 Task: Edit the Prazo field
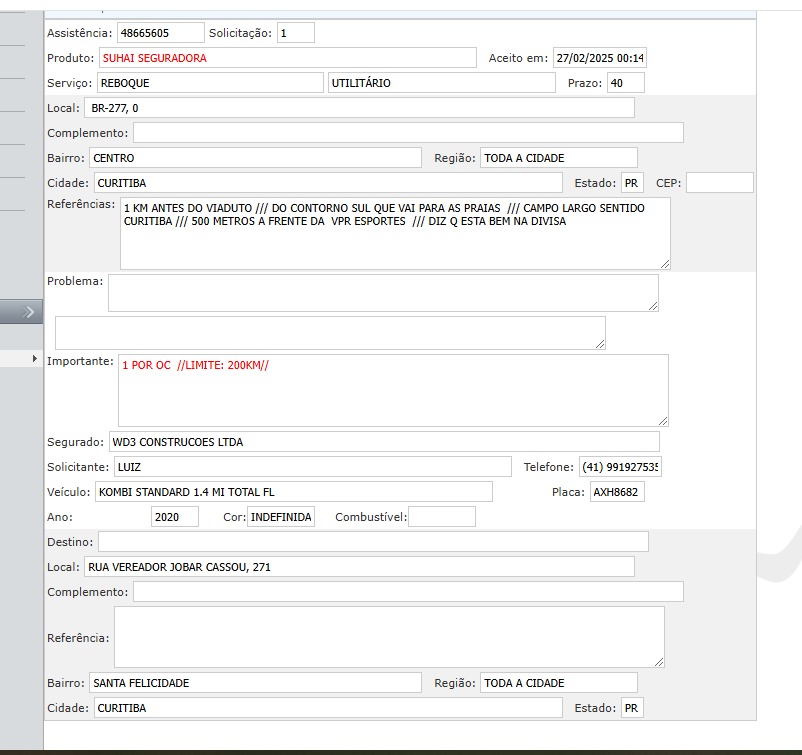(x=625, y=83)
